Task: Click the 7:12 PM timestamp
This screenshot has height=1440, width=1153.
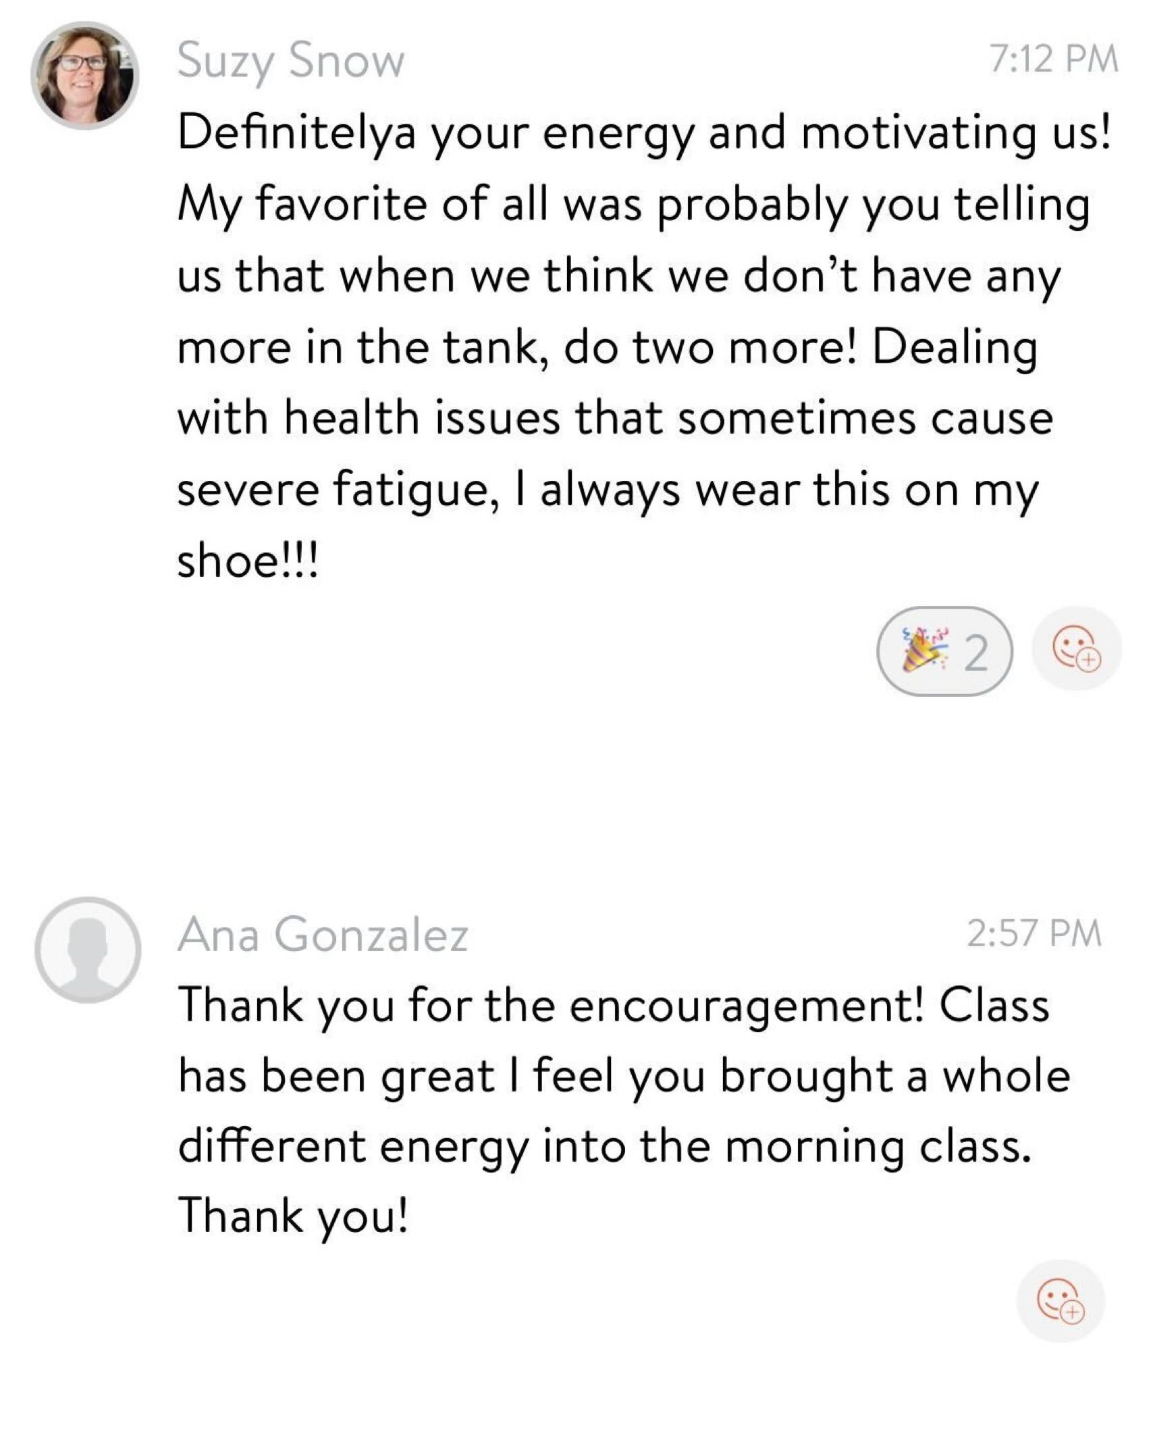Action: 1053,59
